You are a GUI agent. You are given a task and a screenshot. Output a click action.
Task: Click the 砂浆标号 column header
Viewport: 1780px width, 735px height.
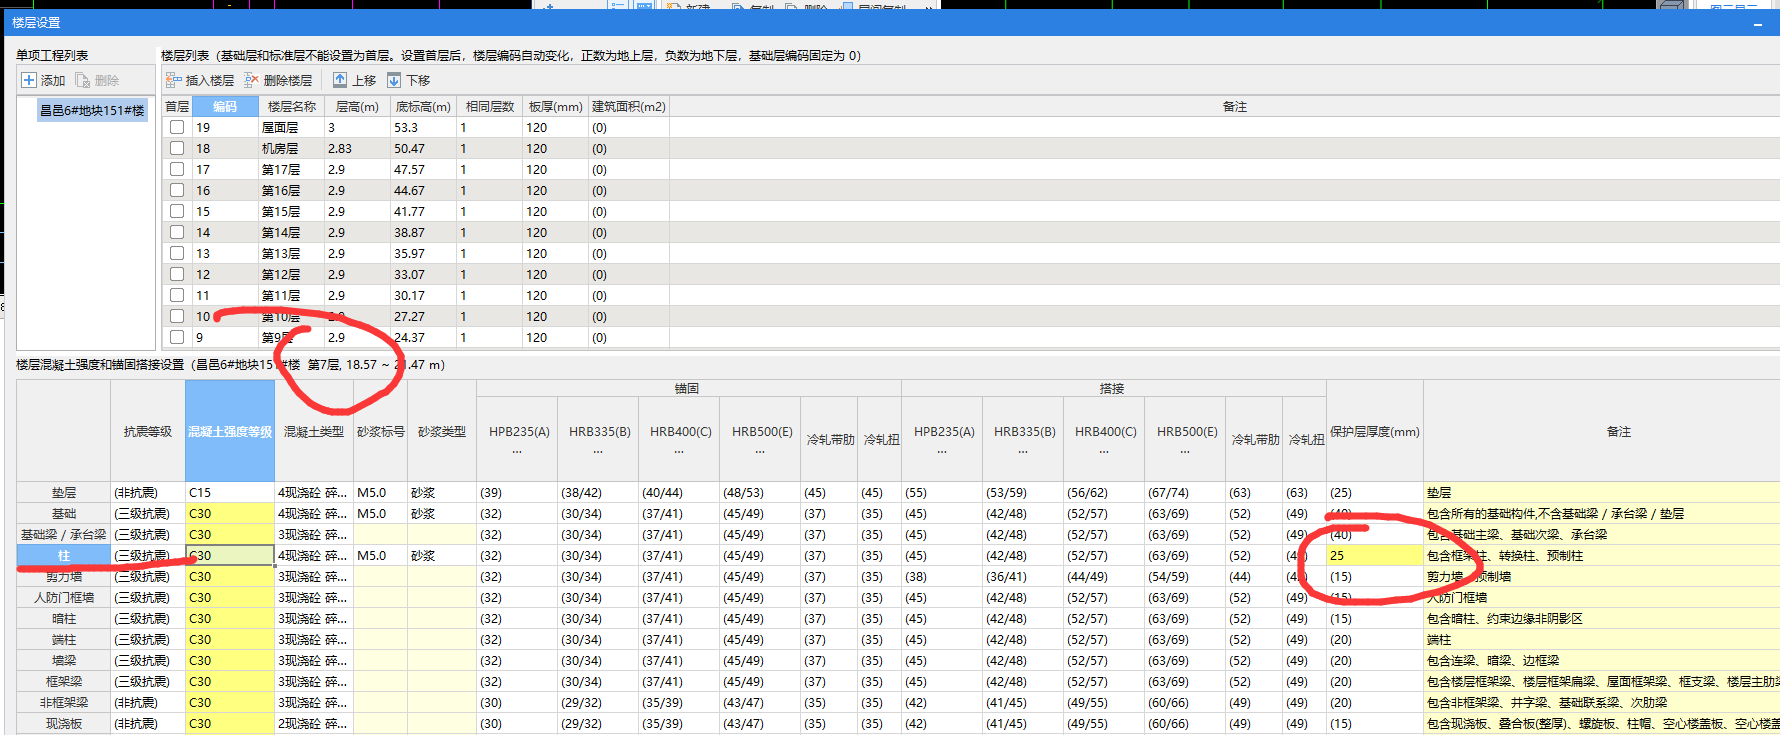click(x=380, y=431)
